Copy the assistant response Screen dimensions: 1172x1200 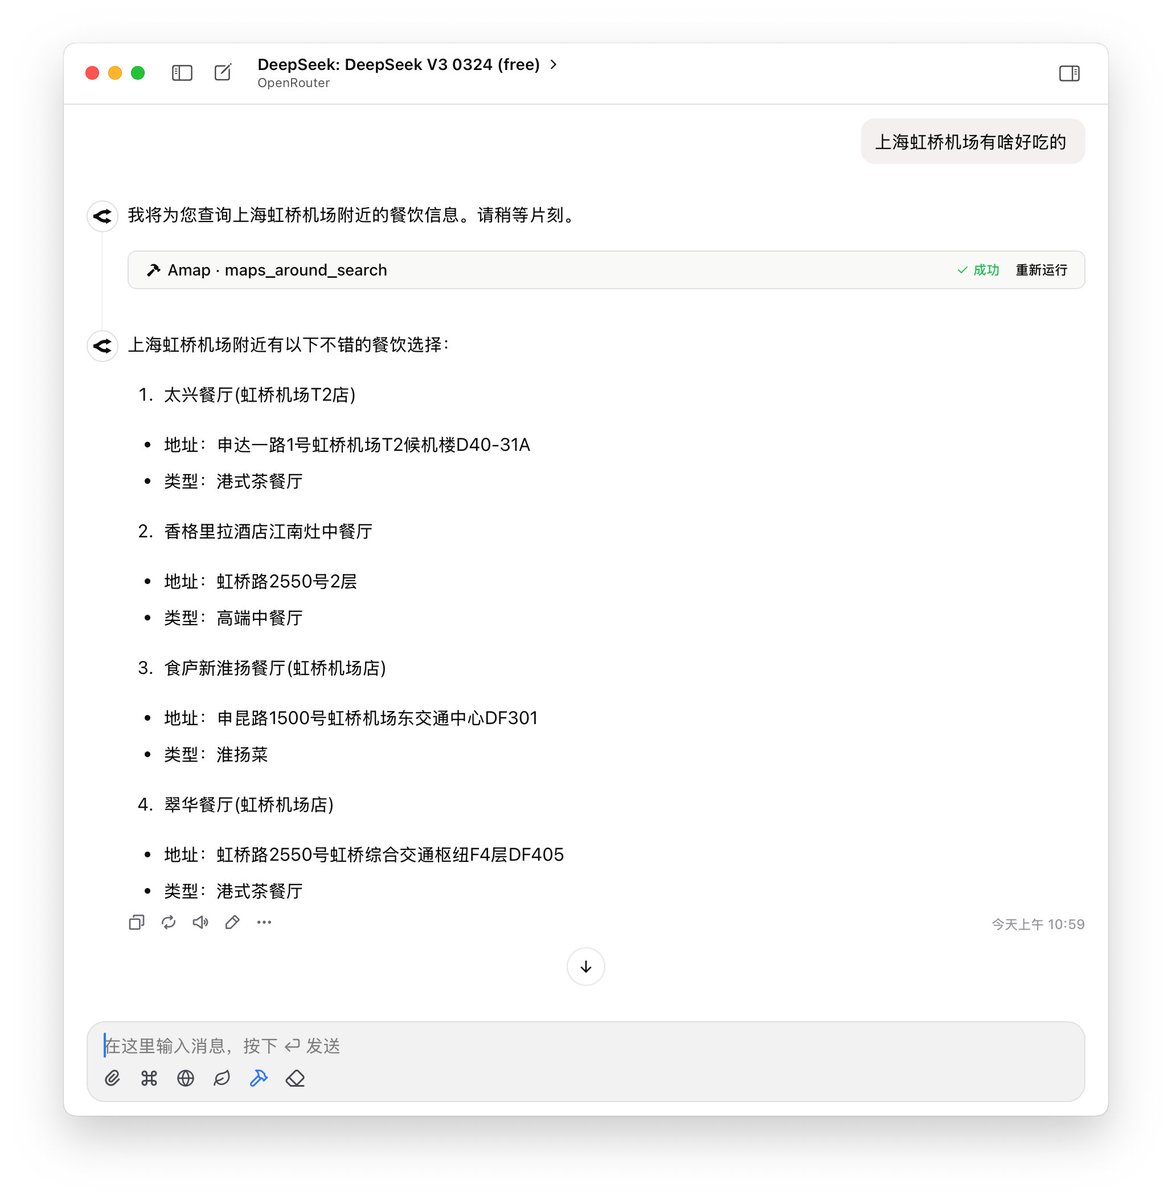click(x=136, y=922)
